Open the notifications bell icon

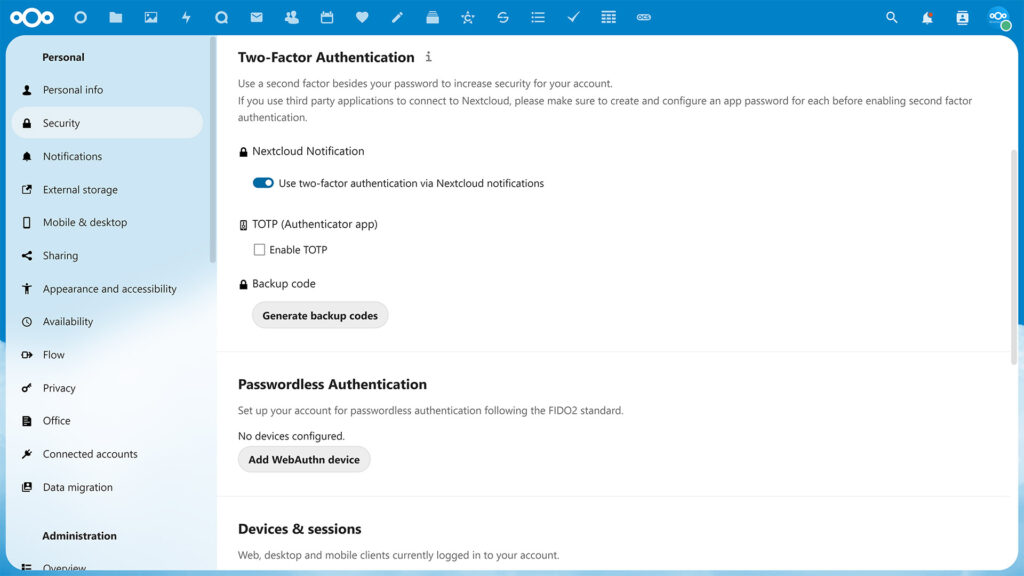(x=926, y=16)
